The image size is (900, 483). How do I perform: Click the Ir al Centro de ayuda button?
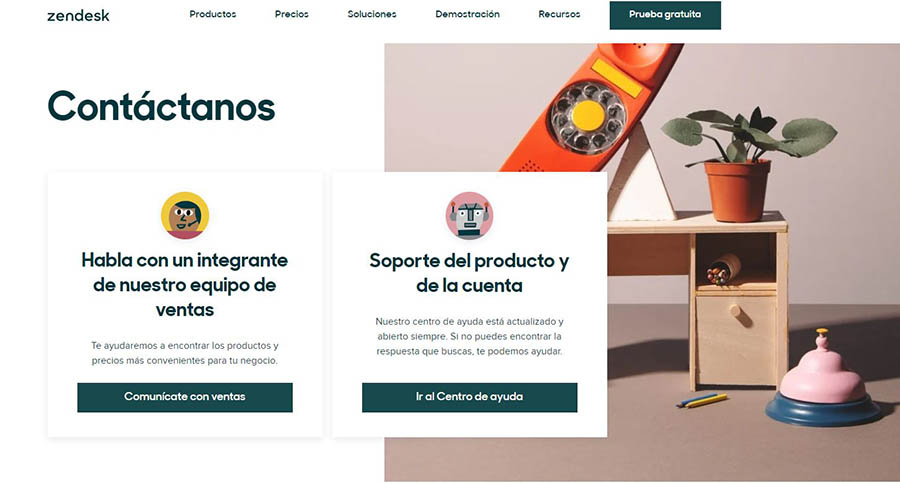click(x=470, y=397)
